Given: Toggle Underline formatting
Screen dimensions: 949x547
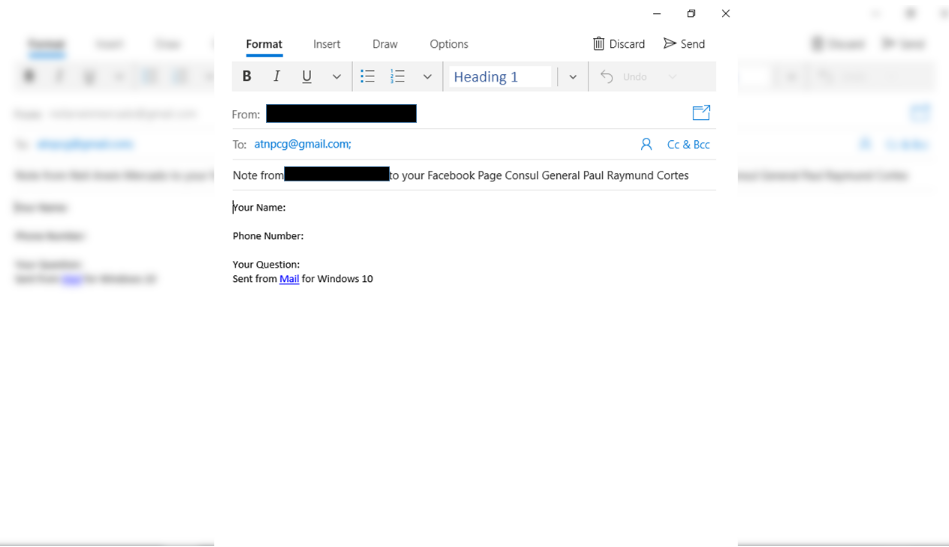Looking at the screenshot, I should (307, 76).
